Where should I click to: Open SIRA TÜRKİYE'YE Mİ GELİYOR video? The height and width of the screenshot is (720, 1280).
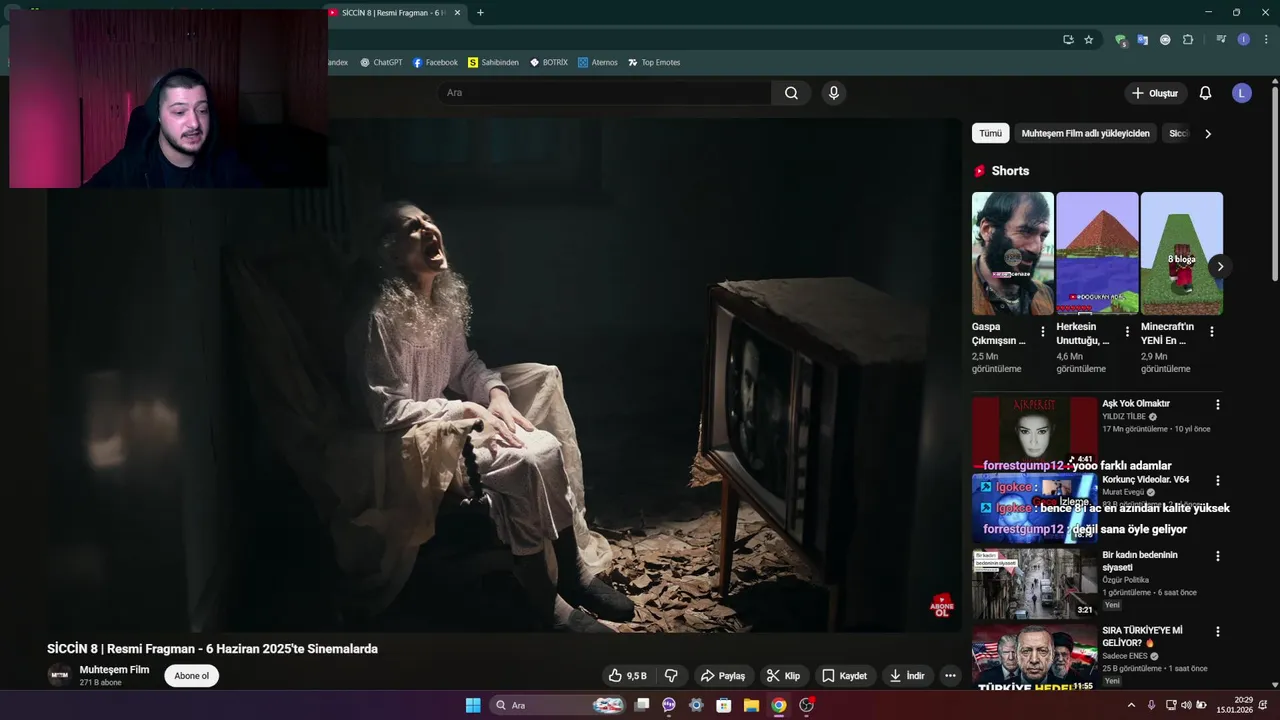tap(1142, 637)
